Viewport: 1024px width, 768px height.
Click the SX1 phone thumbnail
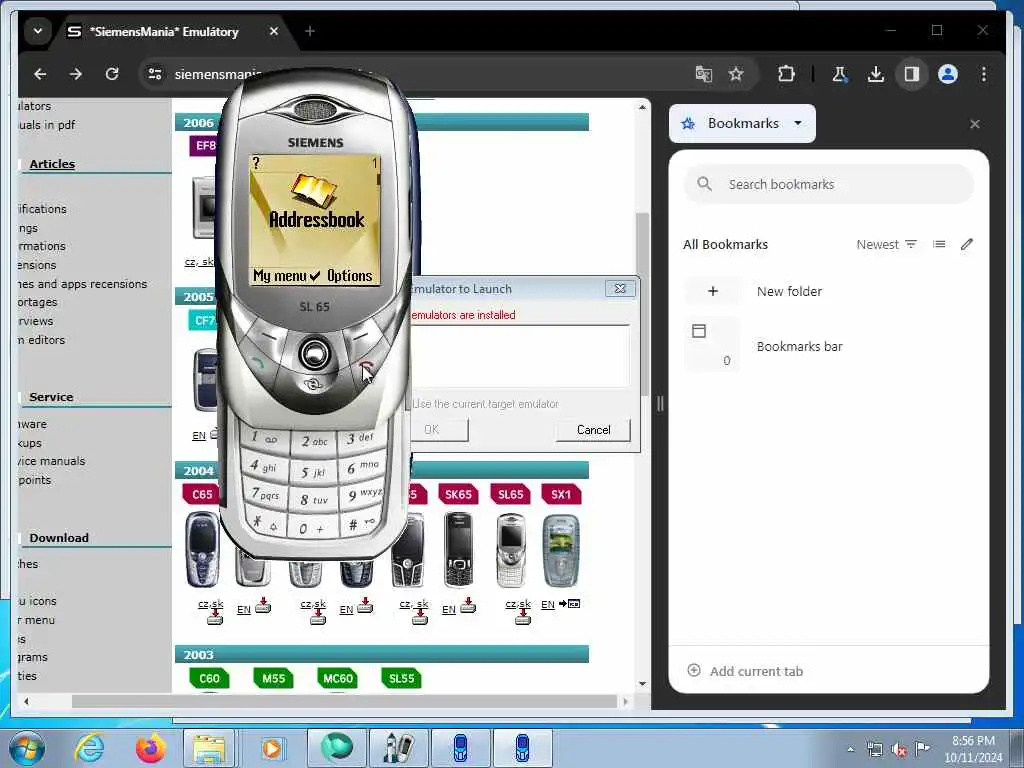561,551
